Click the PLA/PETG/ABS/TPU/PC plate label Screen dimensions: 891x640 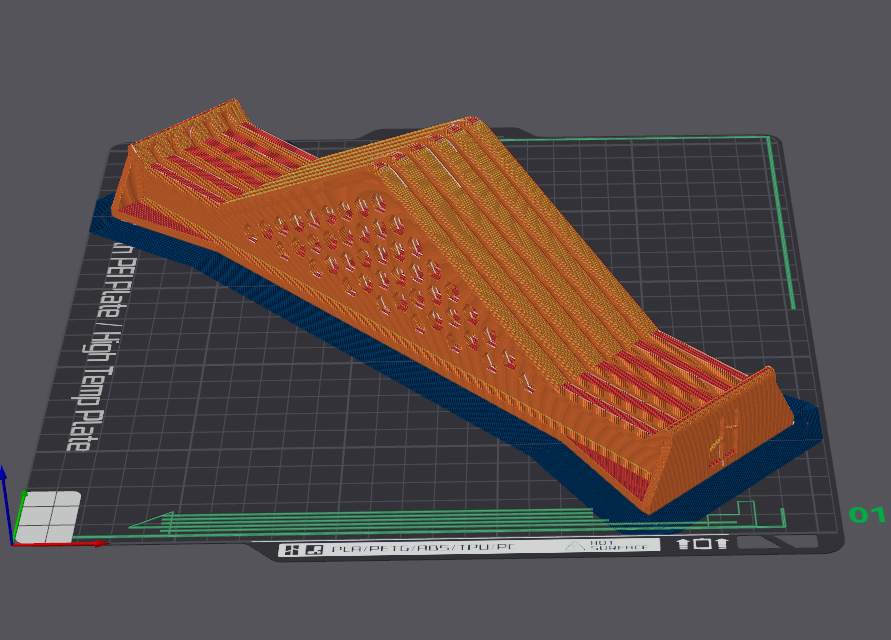423,548
